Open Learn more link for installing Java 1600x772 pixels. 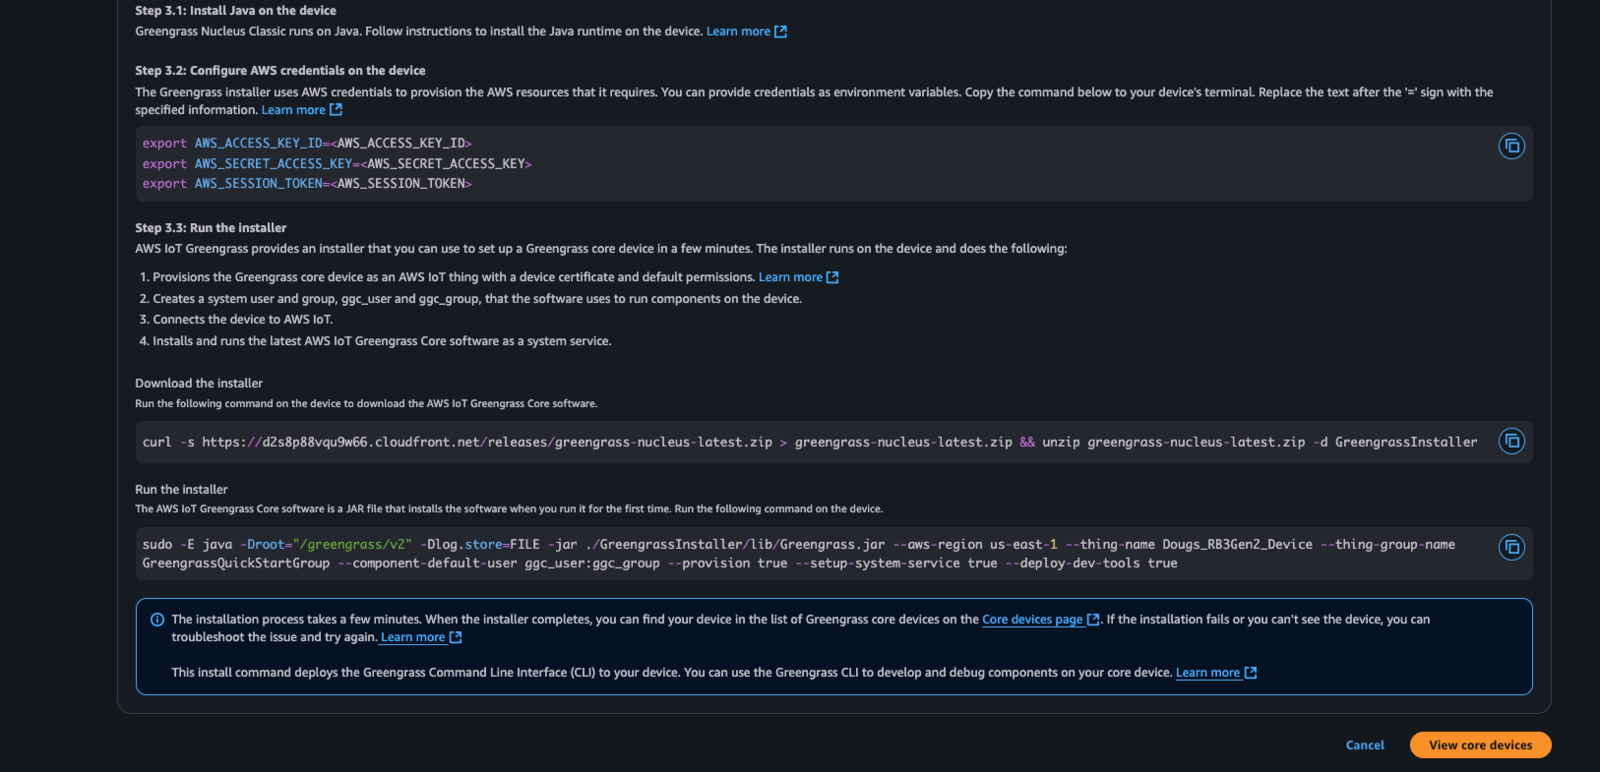pos(738,32)
